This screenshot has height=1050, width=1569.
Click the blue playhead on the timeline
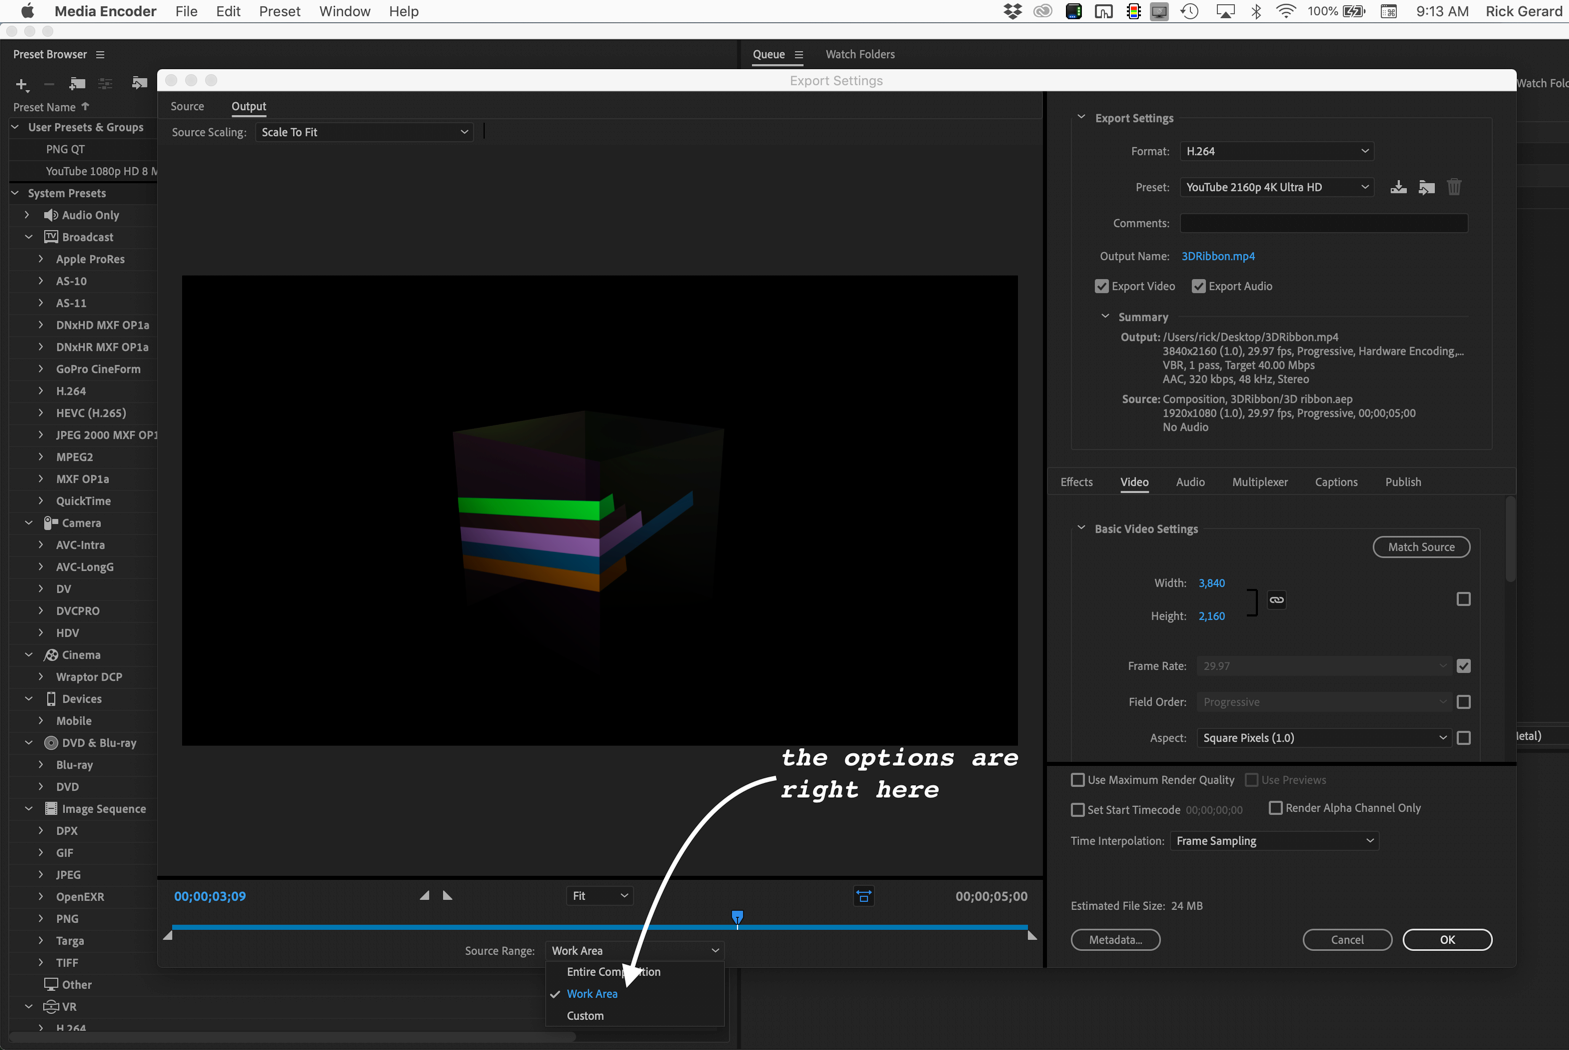point(737,917)
